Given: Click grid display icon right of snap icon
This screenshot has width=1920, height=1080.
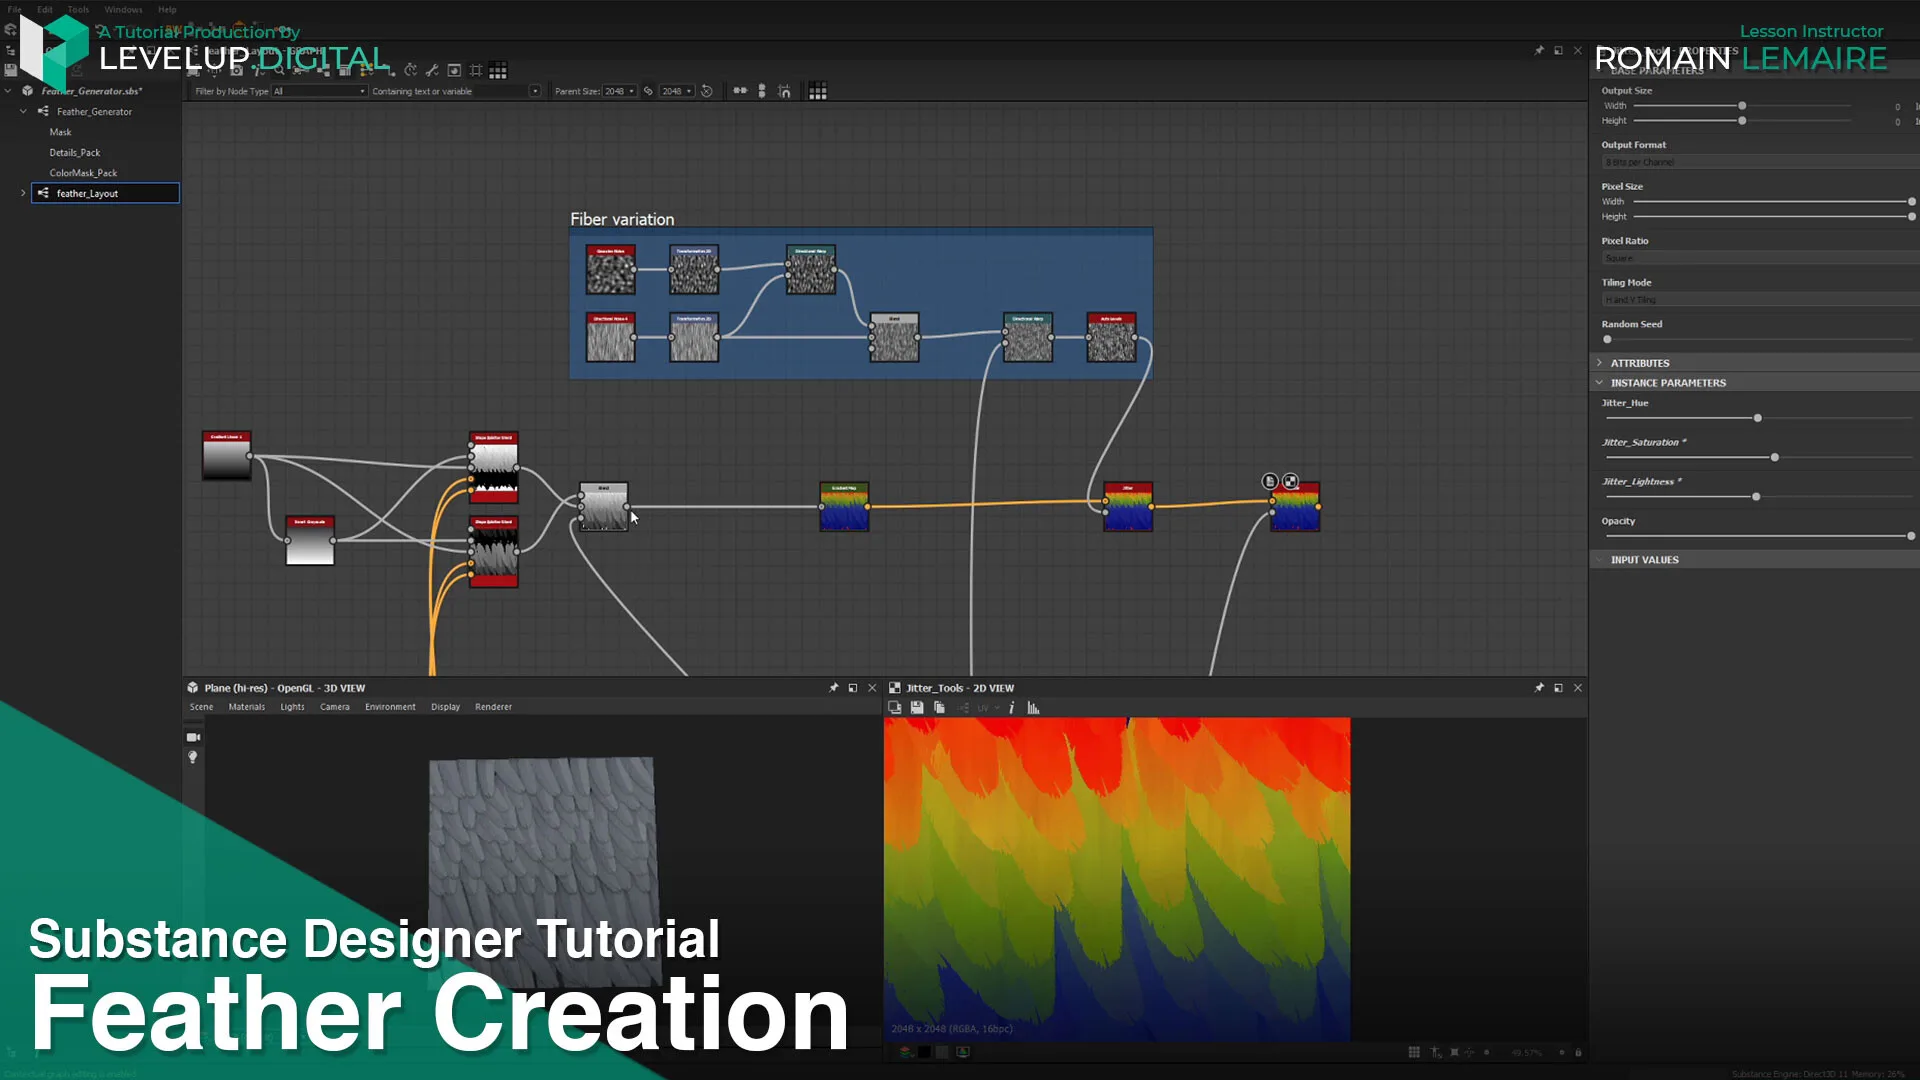Looking at the screenshot, I should (x=818, y=91).
